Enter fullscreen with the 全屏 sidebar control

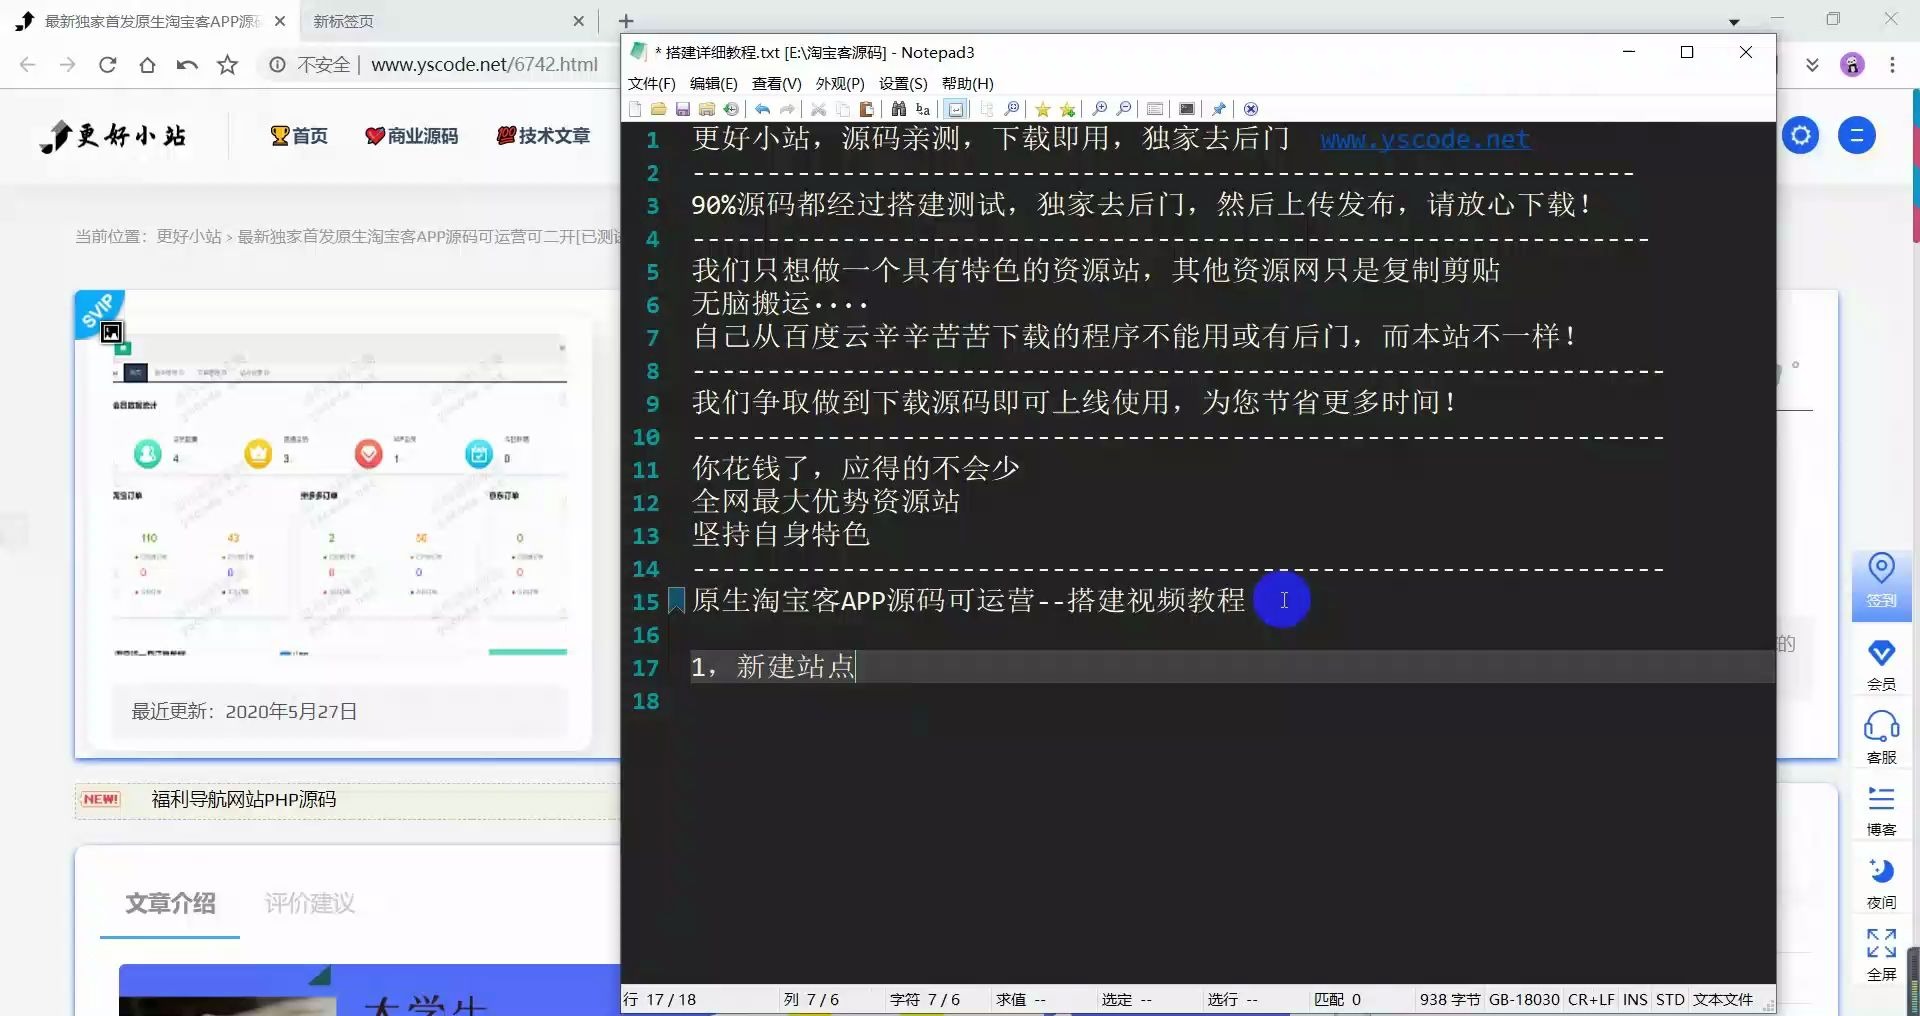1880,950
